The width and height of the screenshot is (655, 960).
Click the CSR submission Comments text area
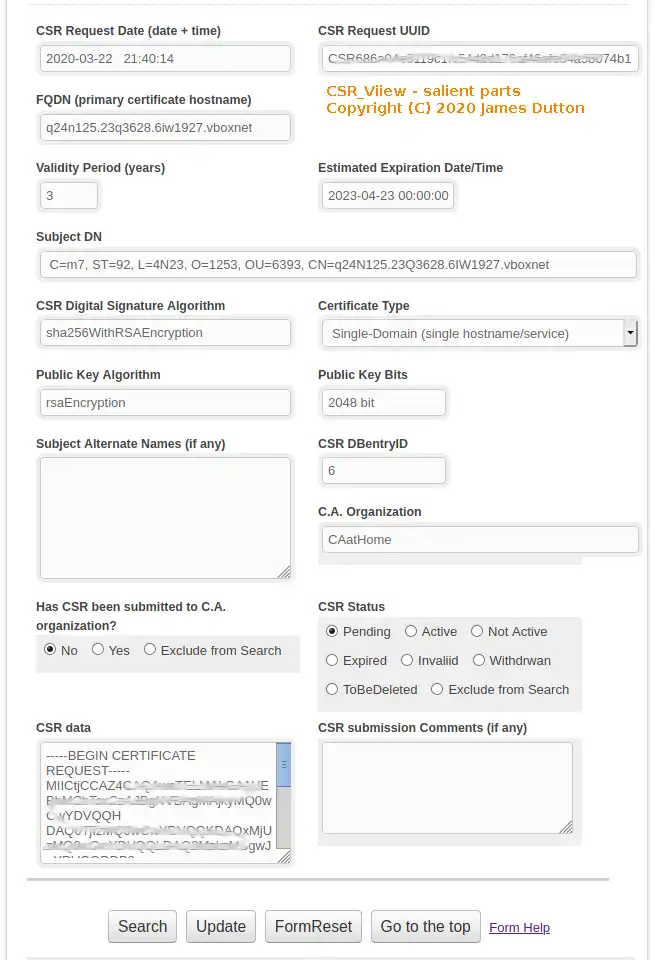click(x=447, y=788)
